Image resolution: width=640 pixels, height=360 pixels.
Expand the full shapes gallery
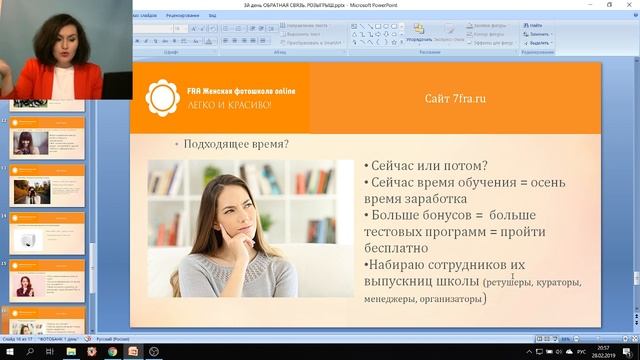coord(402,42)
